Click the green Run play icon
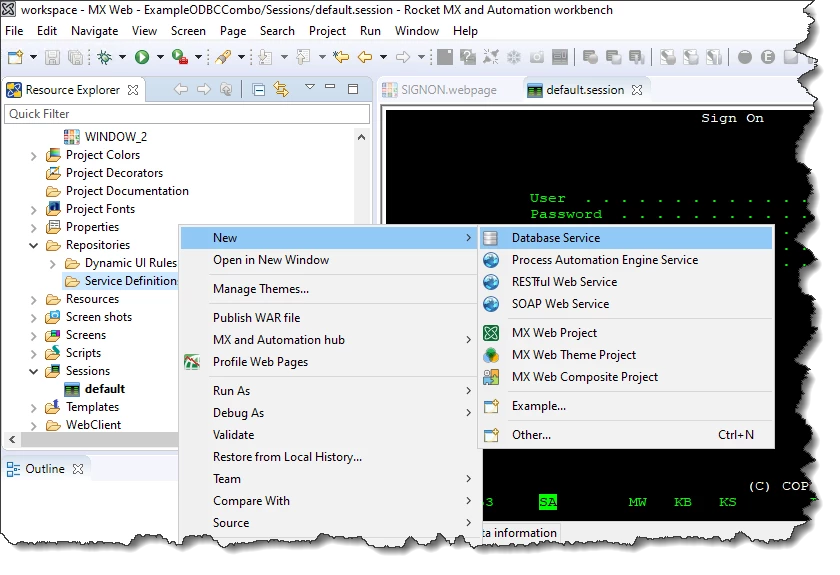Viewport: 840px width, 575px height. pos(142,57)
